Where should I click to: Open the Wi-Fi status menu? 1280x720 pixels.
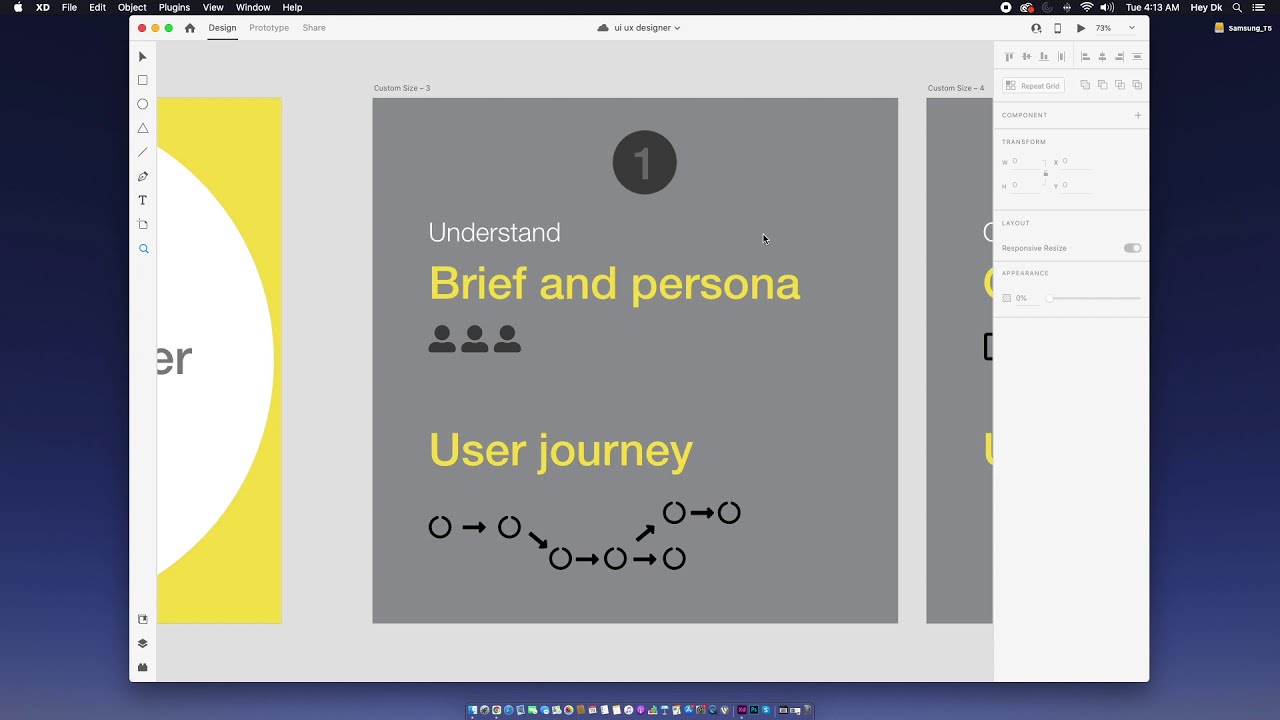[x=1087, y=7]
